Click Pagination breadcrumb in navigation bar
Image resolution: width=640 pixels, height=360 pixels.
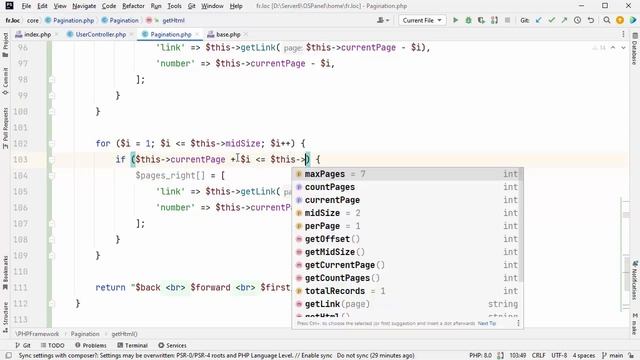click(x=120, y=20)
